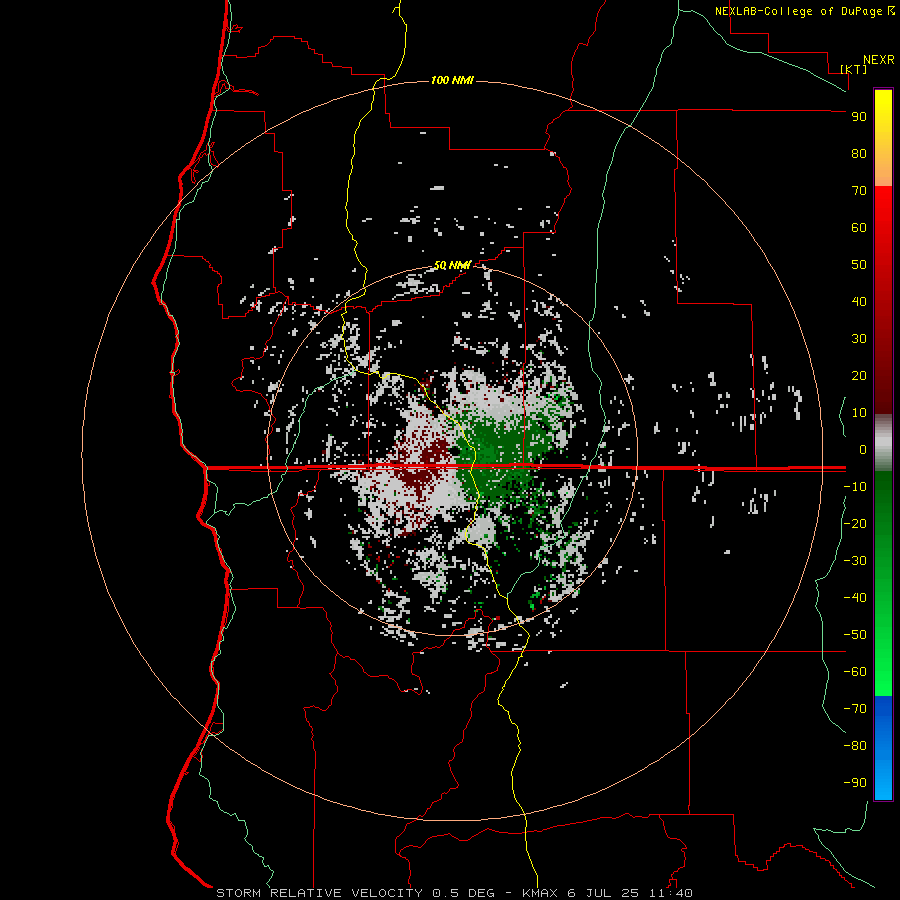The image size is (900, 900).
Task: Click the 30 value on velocity scale
Action: click(859, 339)
